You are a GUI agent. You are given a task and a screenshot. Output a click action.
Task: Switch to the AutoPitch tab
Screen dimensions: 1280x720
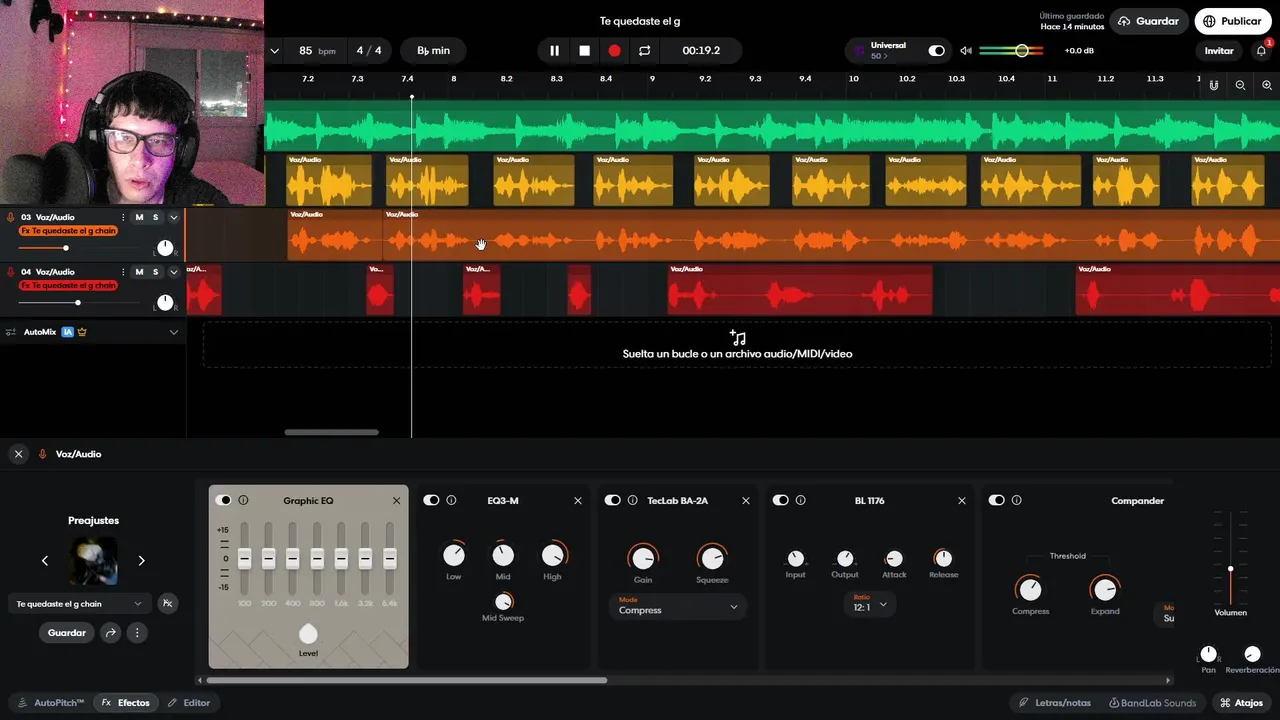tap(51, 703)
